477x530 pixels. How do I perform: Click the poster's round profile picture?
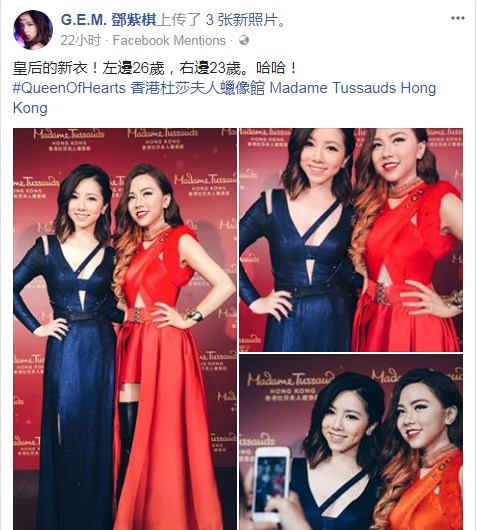click(33, 30)
